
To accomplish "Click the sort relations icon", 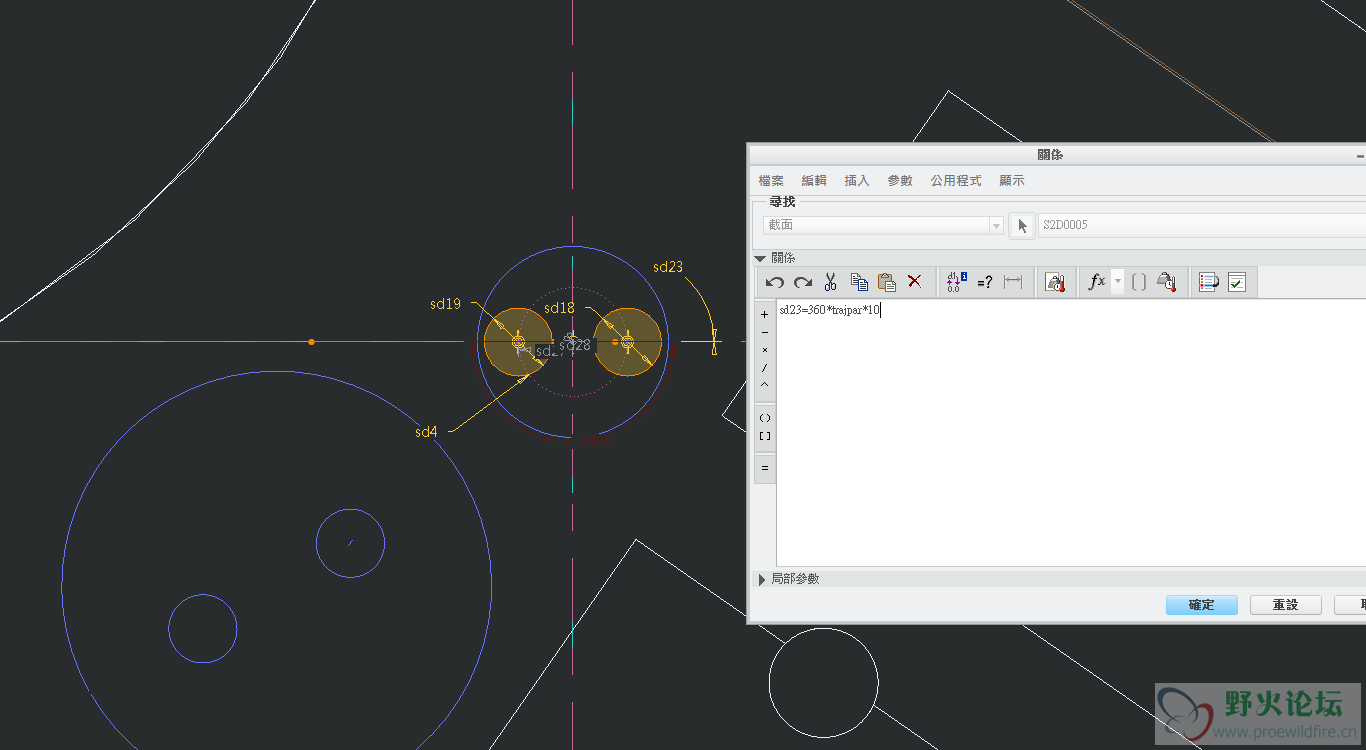I will coord(1209,282).
